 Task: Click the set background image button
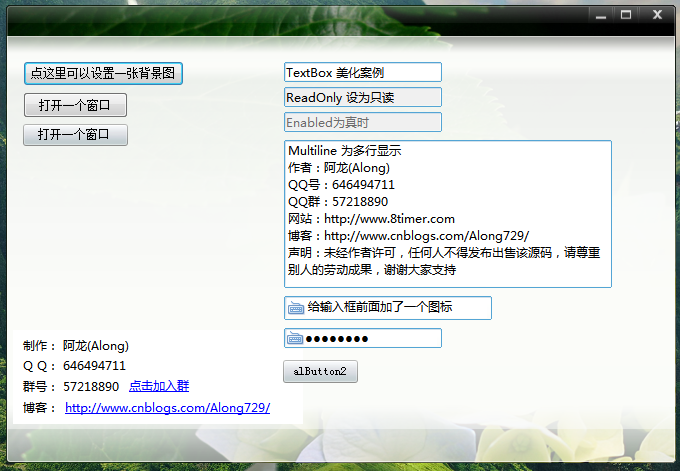[103, 73]
